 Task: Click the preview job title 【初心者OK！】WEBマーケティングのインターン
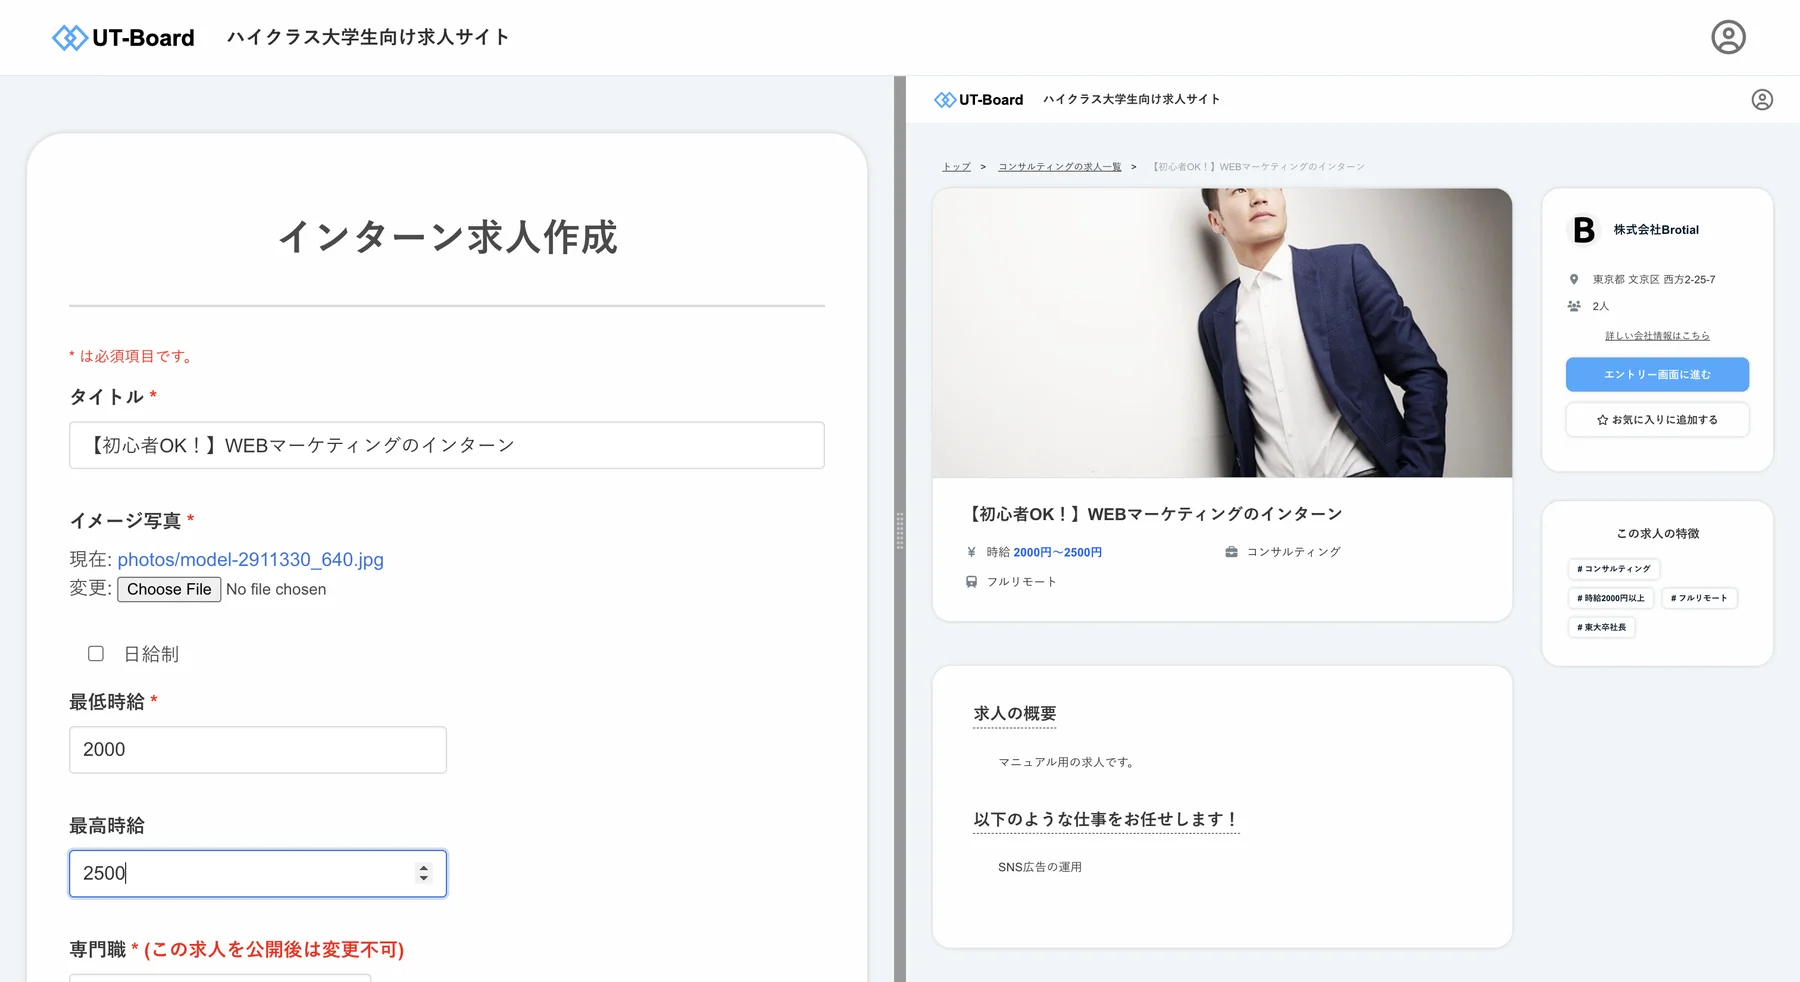point(1154,515)
